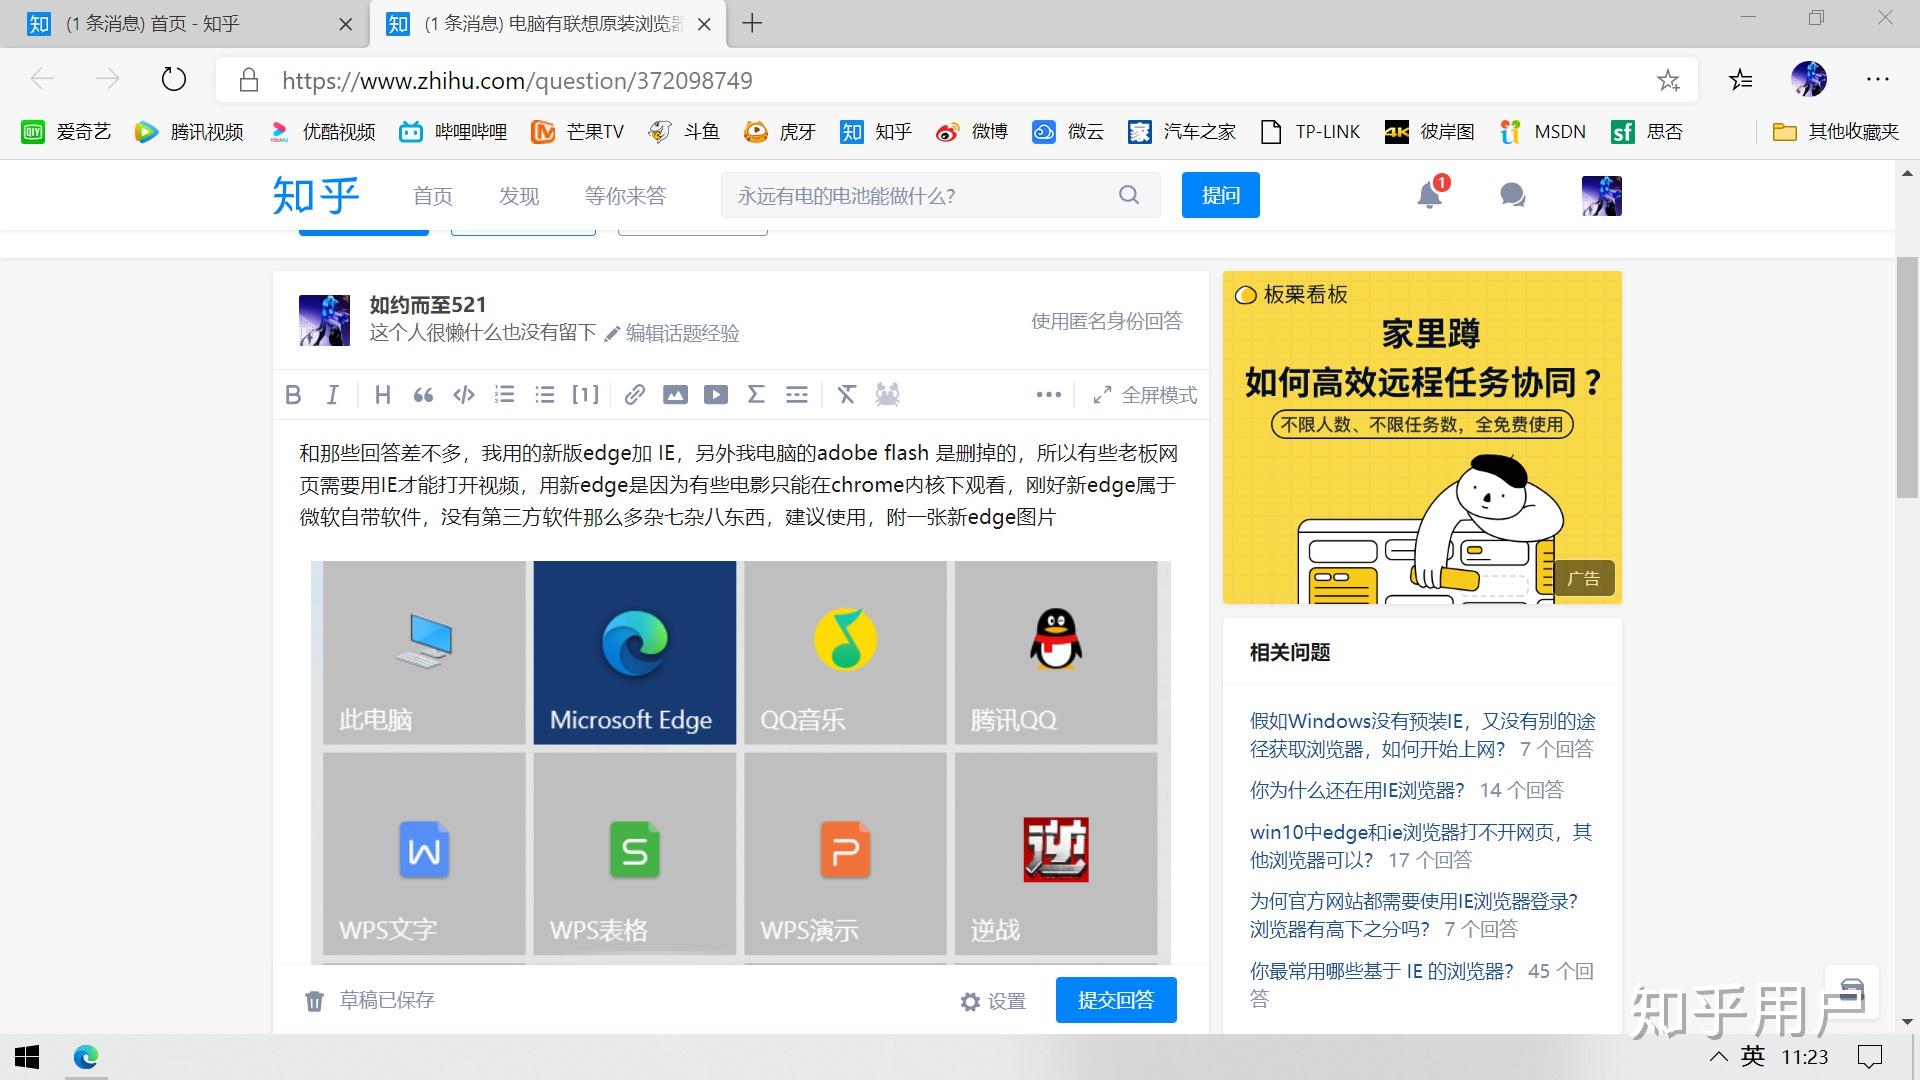Viewport: 1920px width, 1080px height.
Task: Open question 你最常用哪些基于 IE 的浏览器
Action: tap(1382, 971)
